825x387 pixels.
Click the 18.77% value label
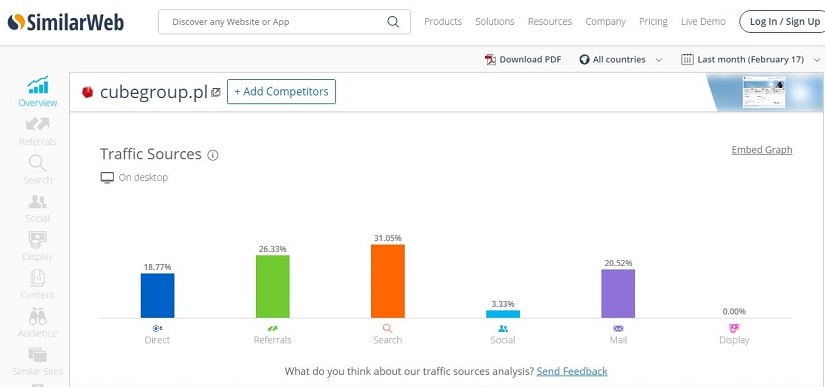click(157, 267)
